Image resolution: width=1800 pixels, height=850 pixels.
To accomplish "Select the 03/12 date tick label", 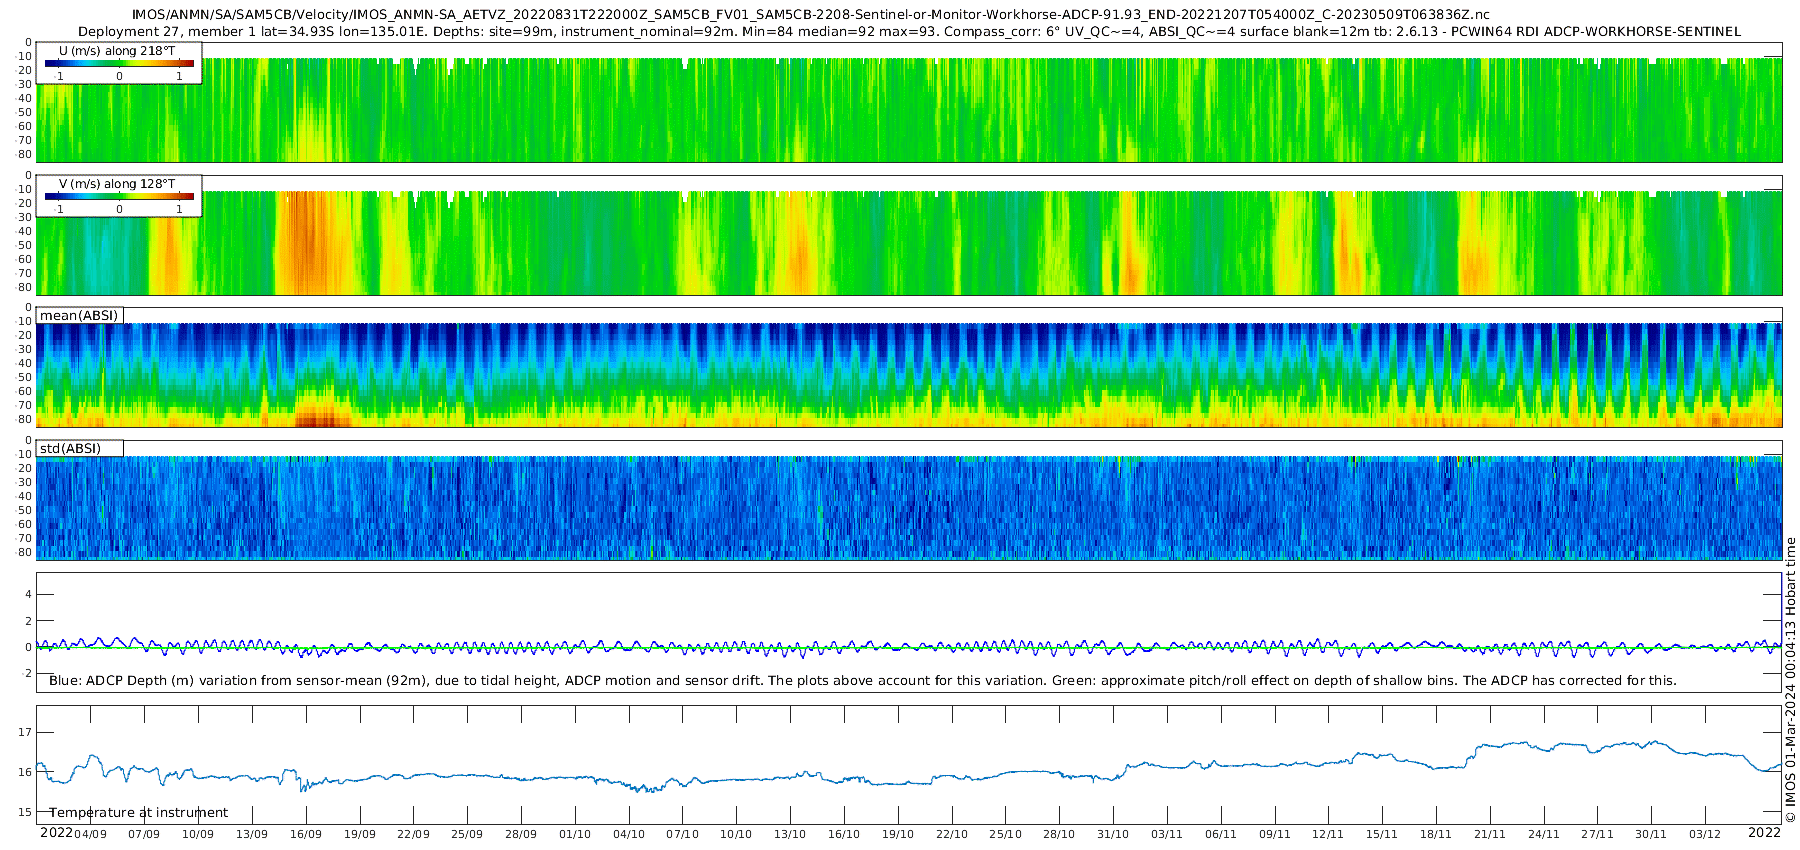I will (1705, 834).
